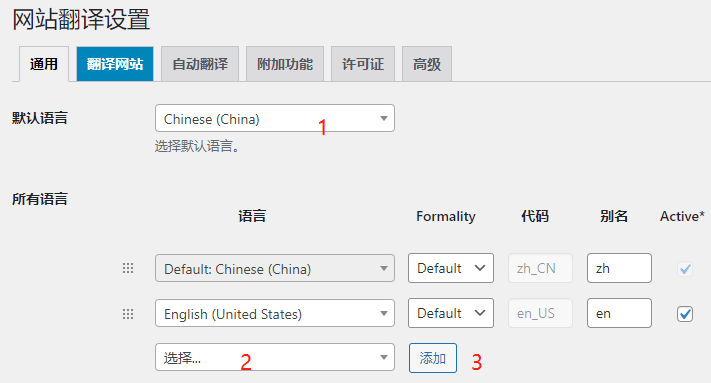The height and width of the screenshot is (383, 711).
Task: Open the default language Chinese (China) dropdown
Action: pyautogui.click(x=275, y=118)
